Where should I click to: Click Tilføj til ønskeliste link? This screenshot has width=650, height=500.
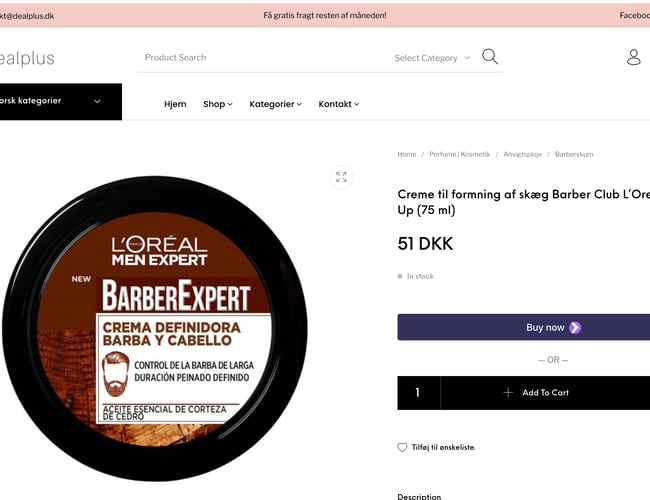click(444, 447)
